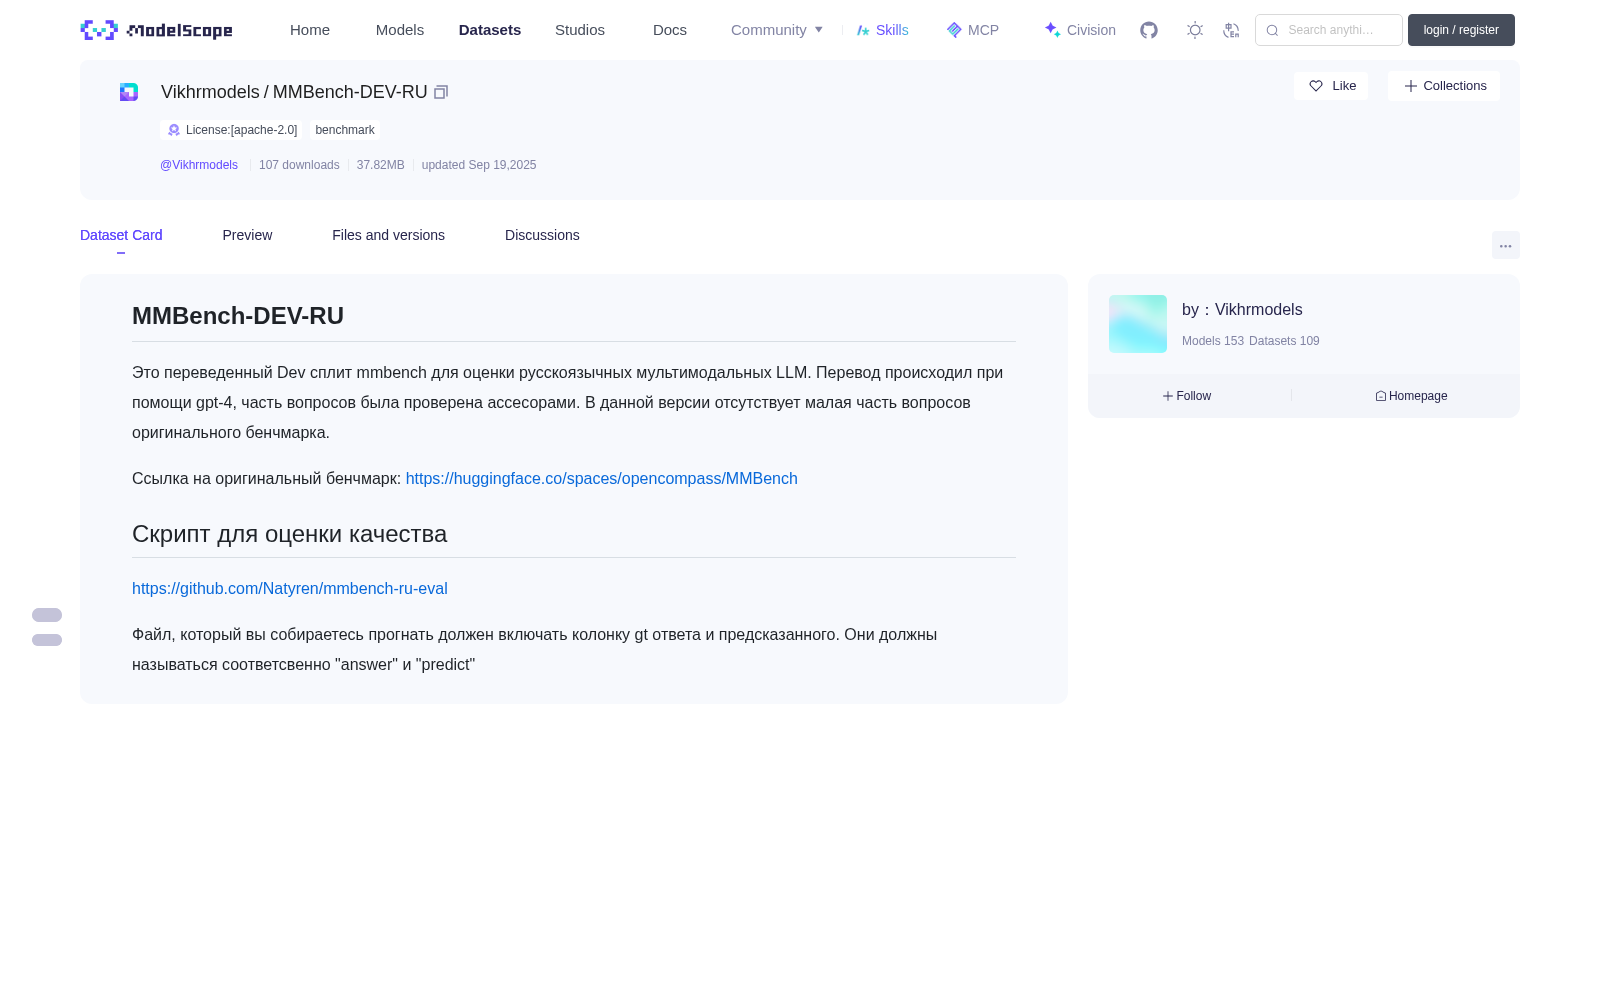Open the Vikhrmodels Homepage link
The width and height of the screenshot is (1600, 1000).
[x=1411, y=396]
